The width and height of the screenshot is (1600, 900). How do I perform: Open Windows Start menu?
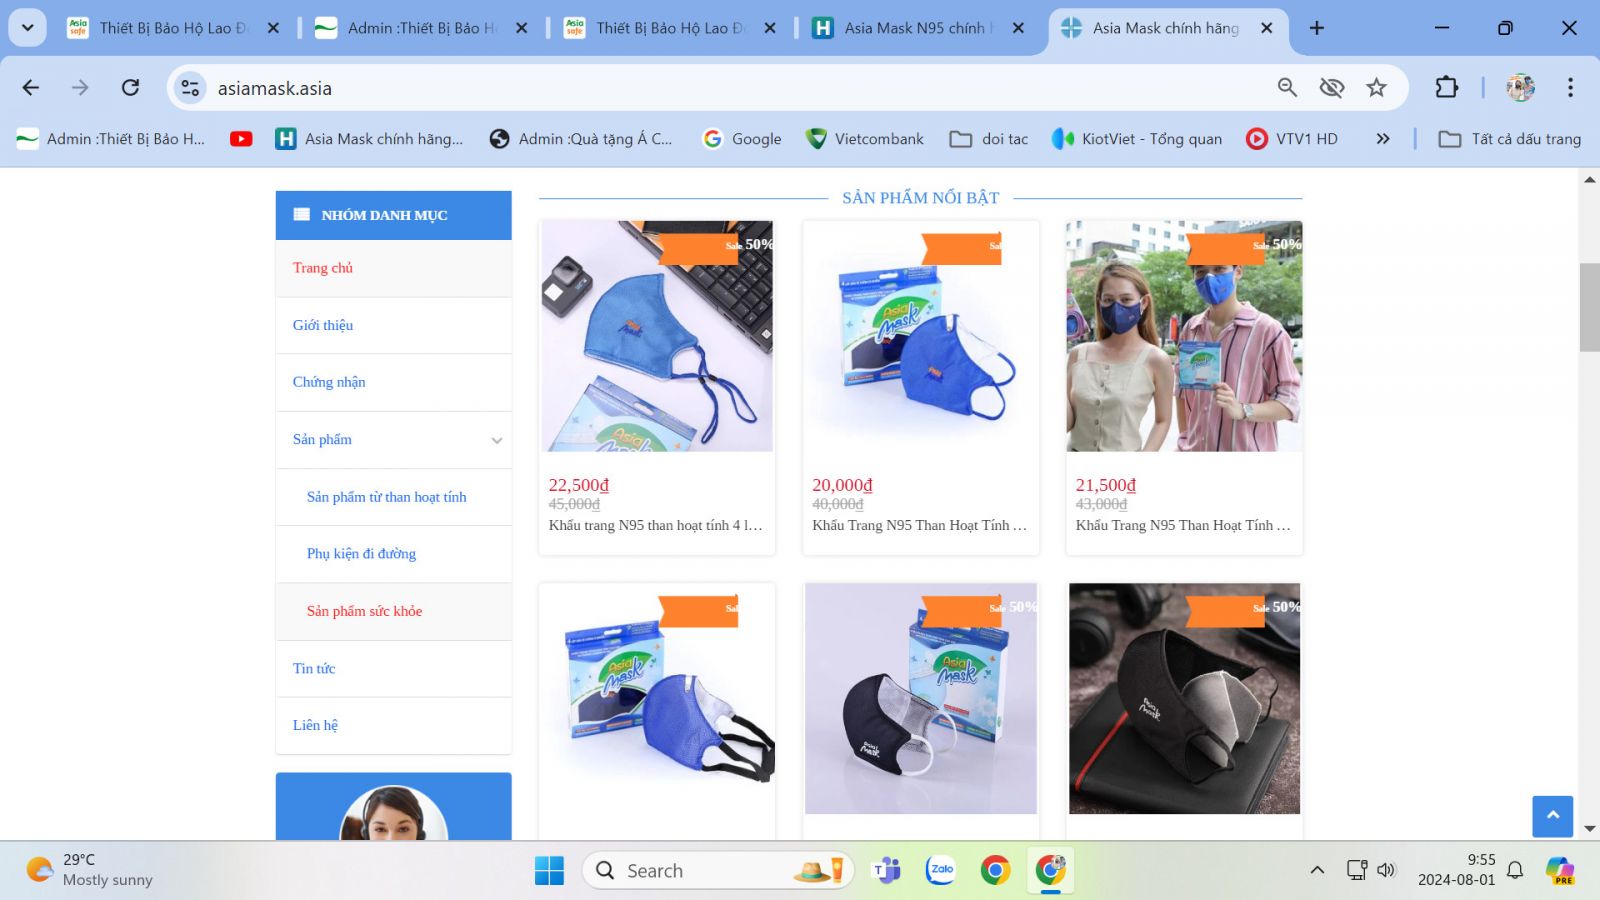[549, 871]
